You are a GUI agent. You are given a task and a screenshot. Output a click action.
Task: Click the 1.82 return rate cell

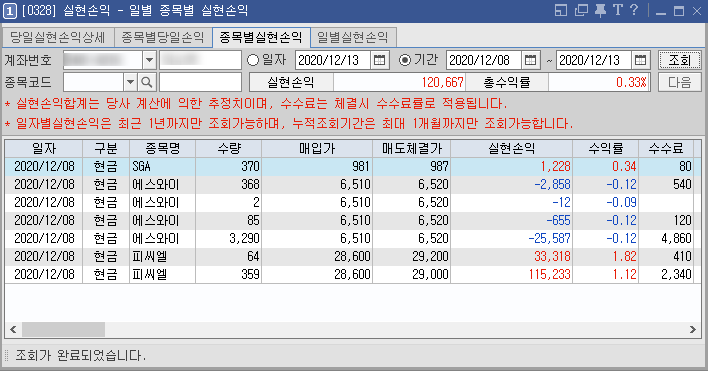tap(606, 256)
